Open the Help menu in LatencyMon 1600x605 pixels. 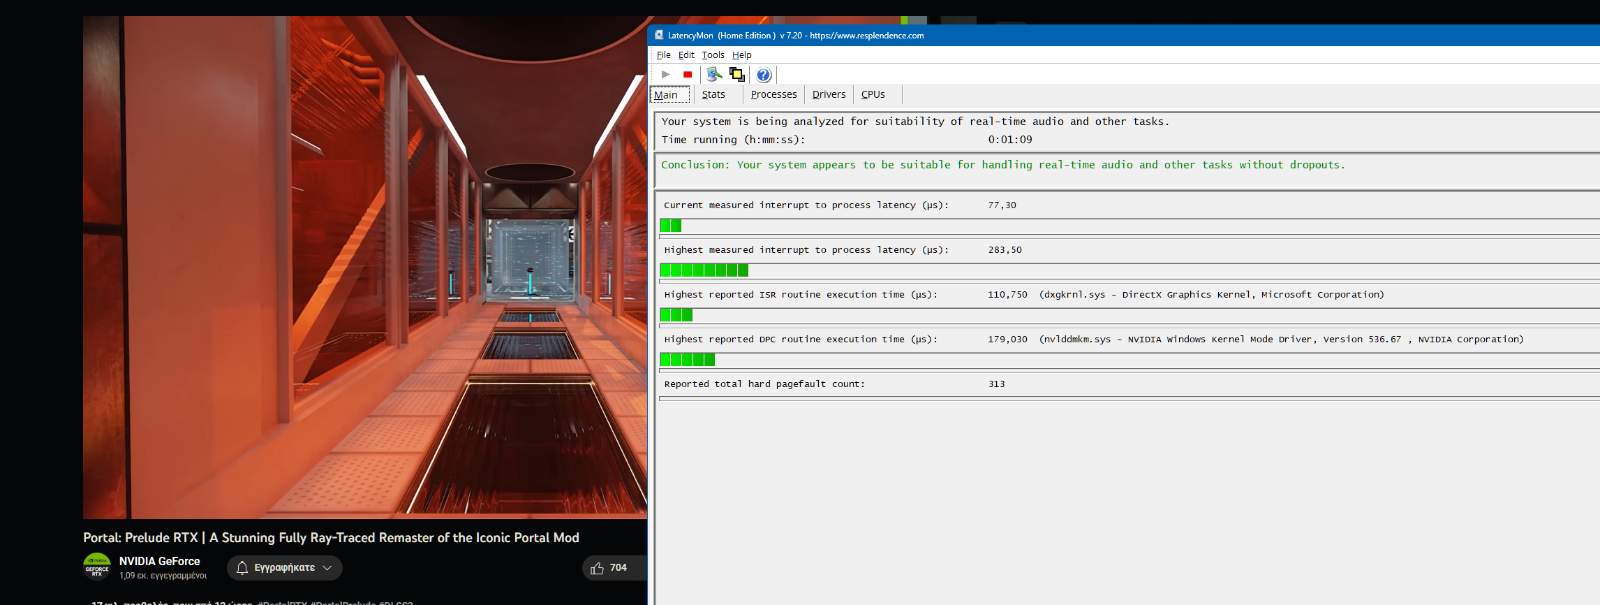[x=742, y=55]
